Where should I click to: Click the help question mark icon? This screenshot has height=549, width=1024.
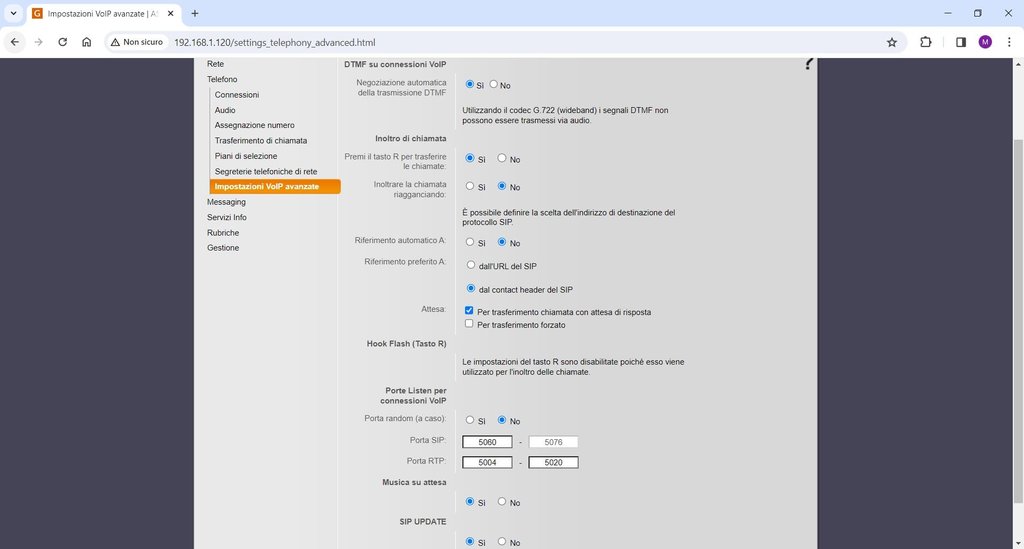tap(808, 64)
